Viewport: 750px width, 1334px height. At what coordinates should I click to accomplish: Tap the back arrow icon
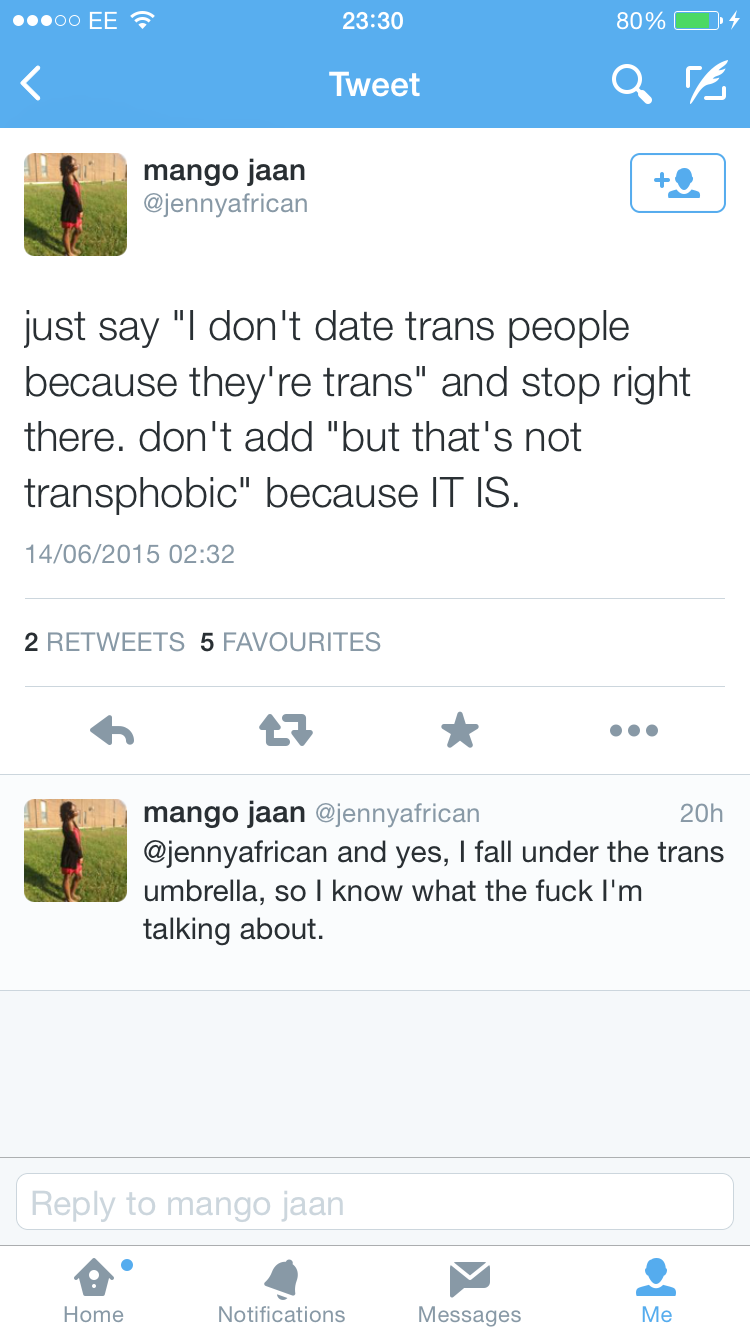coord(32,84)
